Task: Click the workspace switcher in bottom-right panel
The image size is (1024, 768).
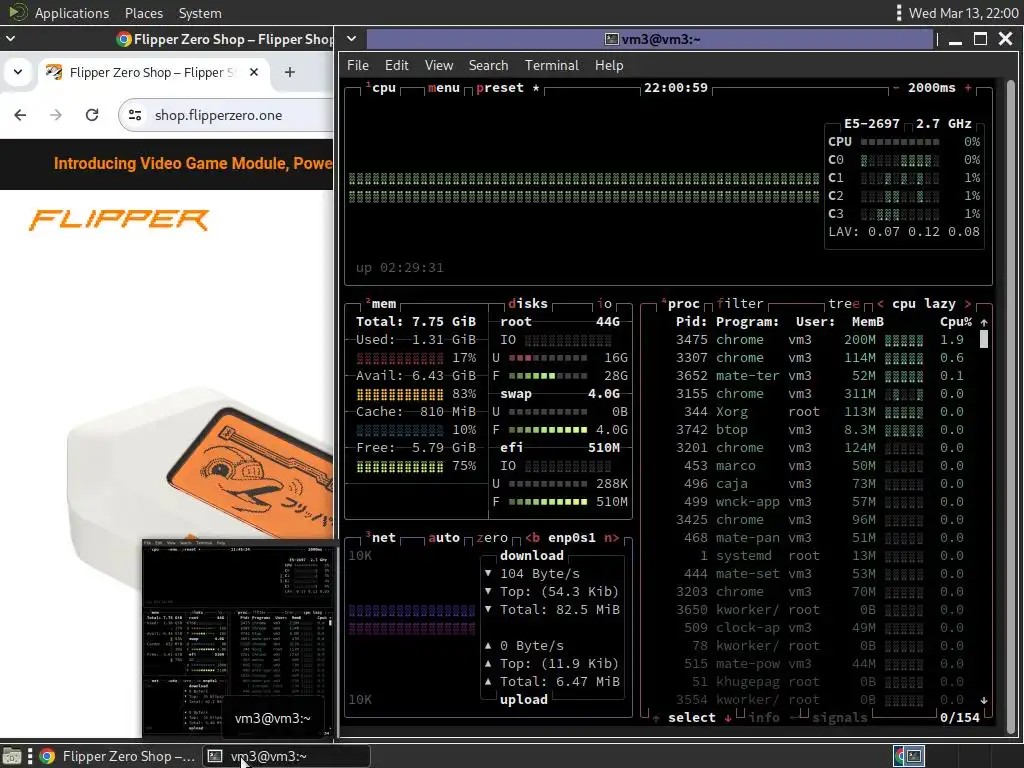Action: (909, 756)
